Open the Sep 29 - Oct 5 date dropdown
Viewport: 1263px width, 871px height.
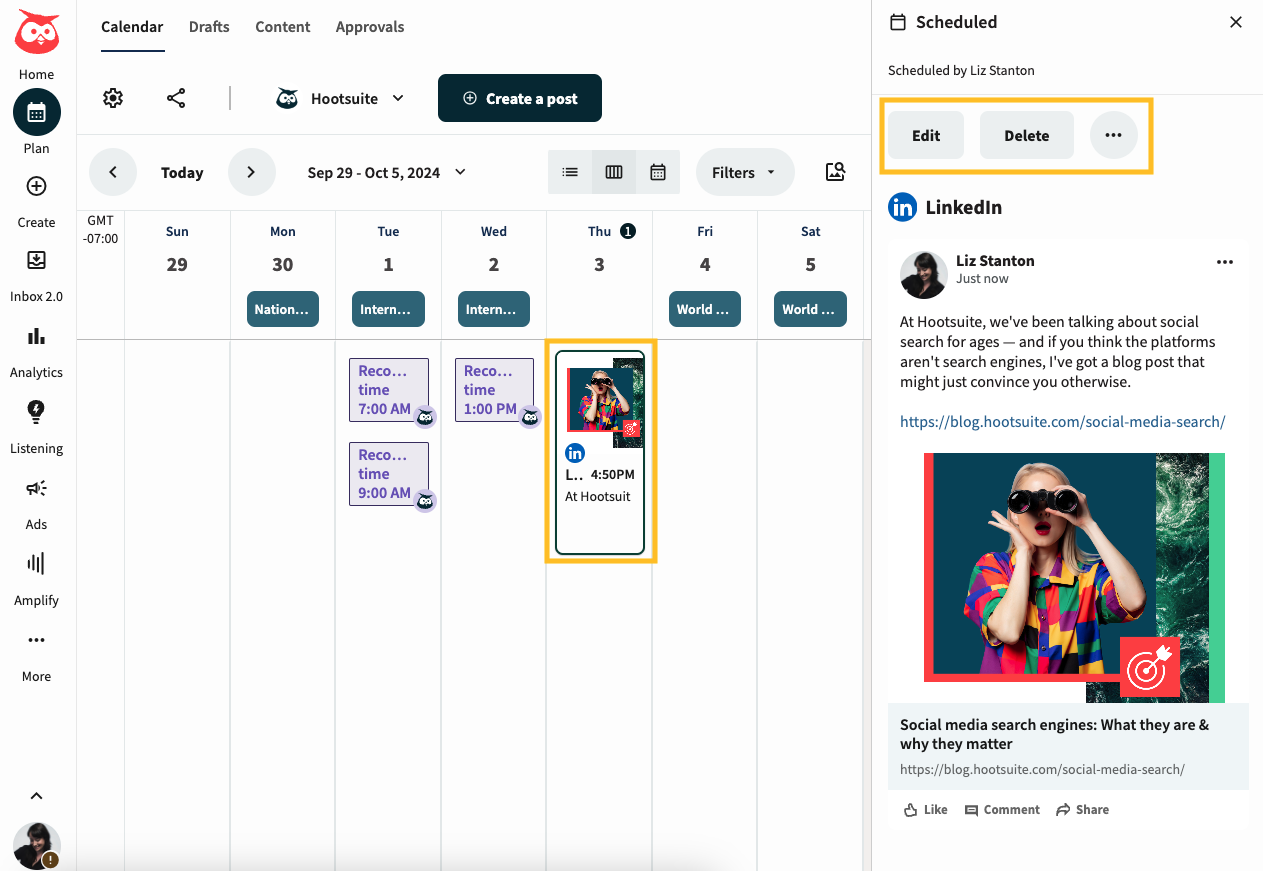click(x=386, y=172)
